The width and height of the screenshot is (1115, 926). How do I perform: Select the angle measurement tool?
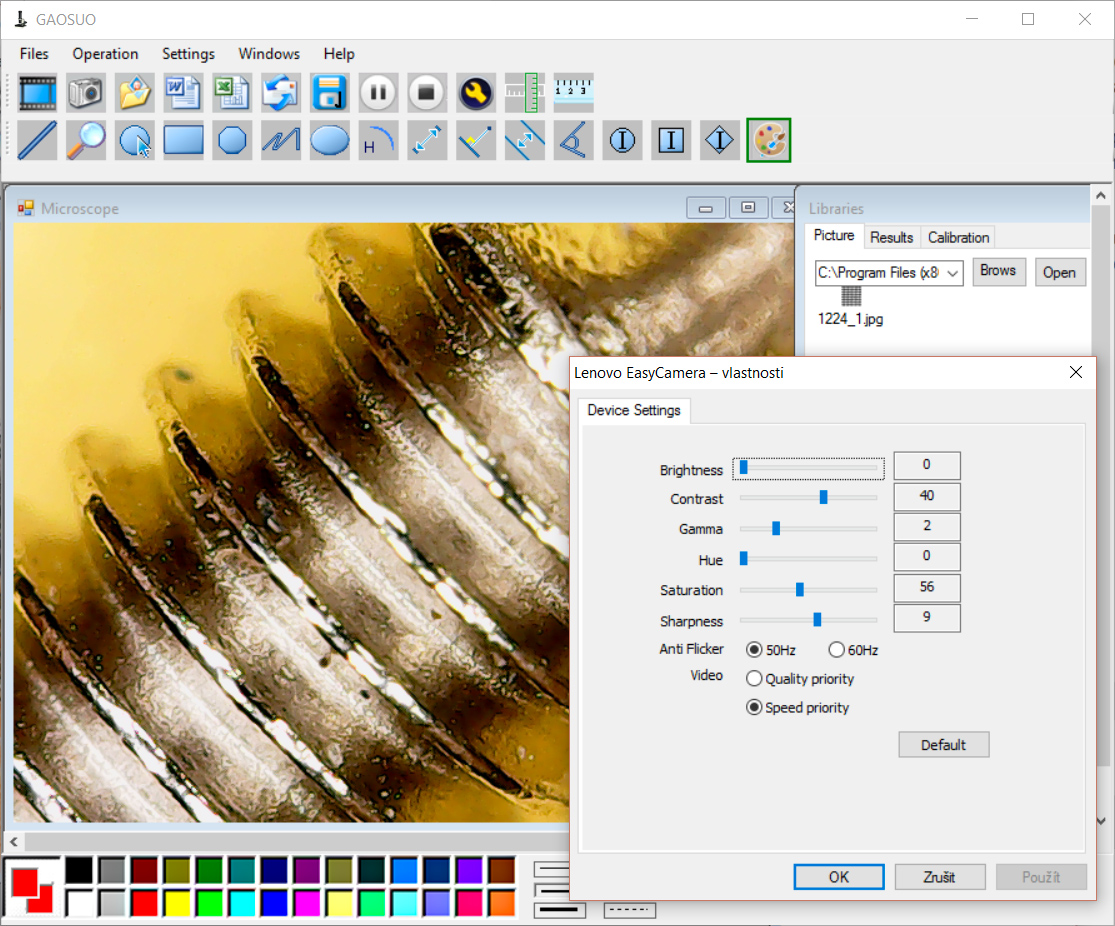click(573, 140)
